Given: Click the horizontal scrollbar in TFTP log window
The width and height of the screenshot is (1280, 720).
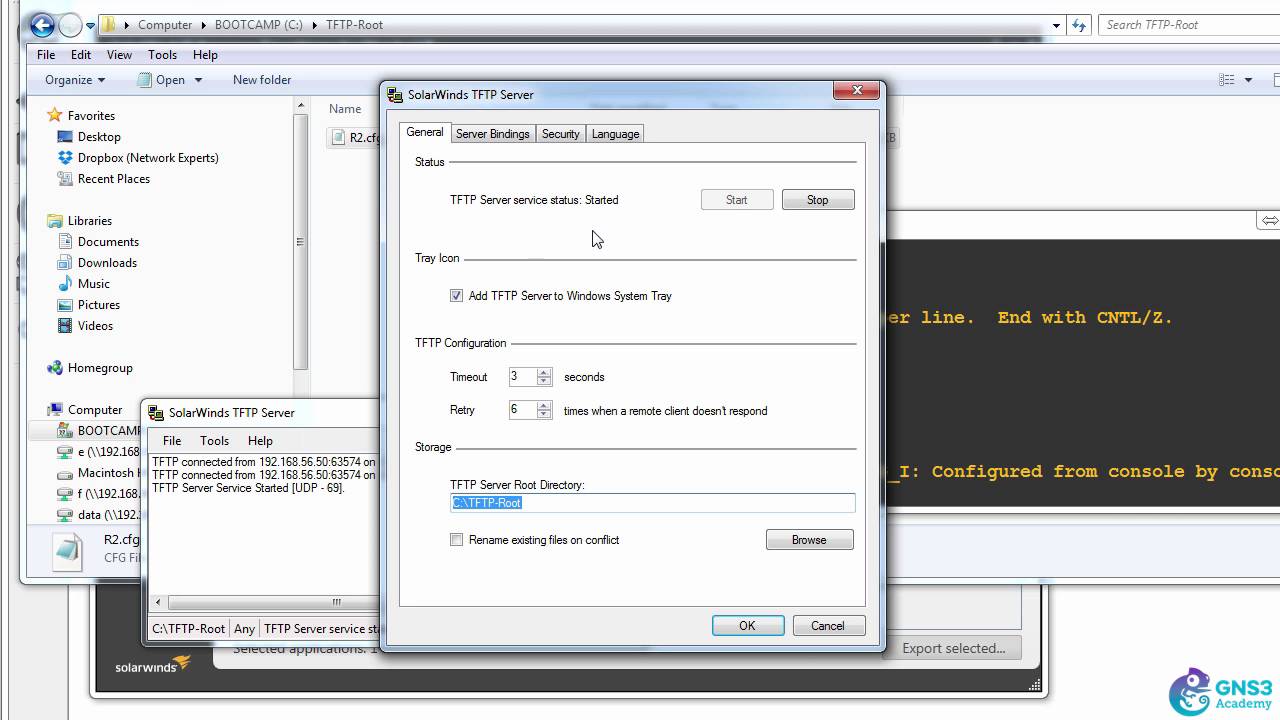Looking at the screenshot, I should (264, 603).
